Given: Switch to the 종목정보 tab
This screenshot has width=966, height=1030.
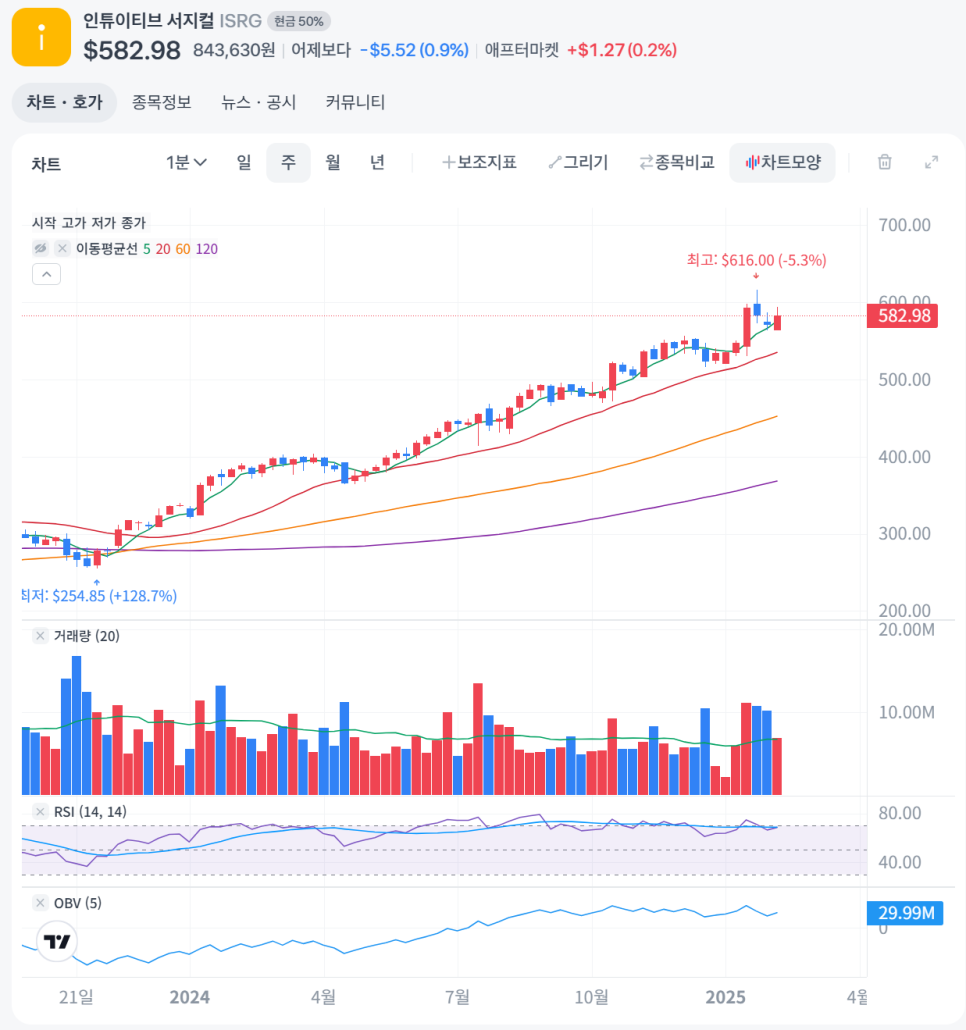Looking at the screenshot, I should click(162, 102).
